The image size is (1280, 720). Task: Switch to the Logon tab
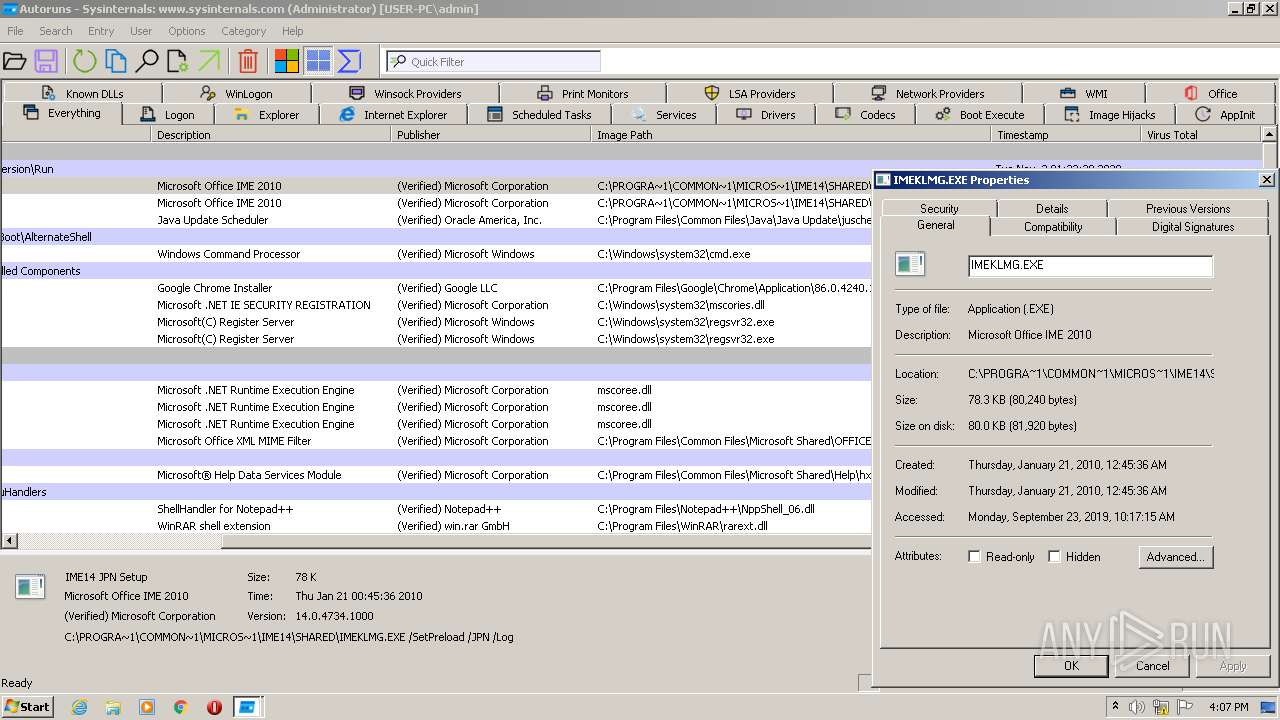tap(167, 115)
